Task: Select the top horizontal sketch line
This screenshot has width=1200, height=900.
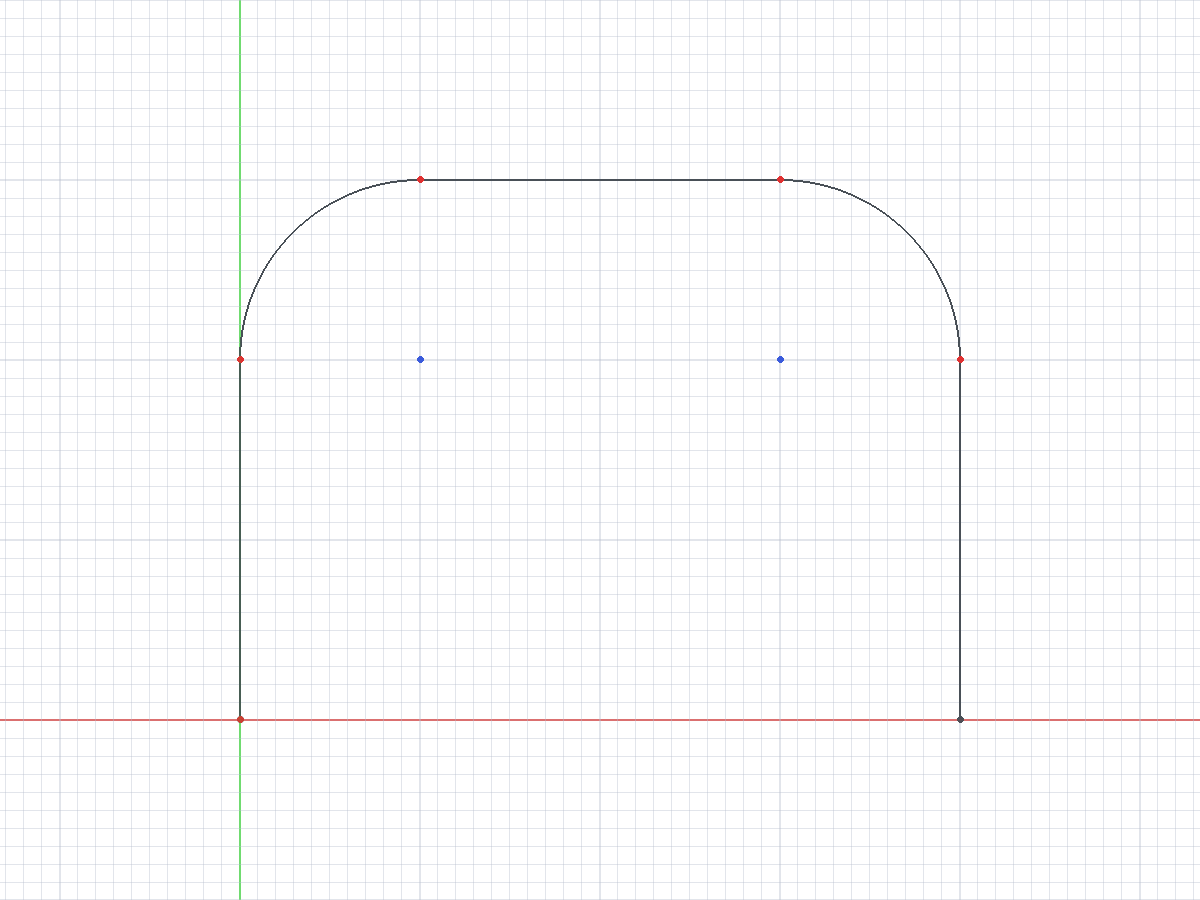Action: [x=600, y=180]
